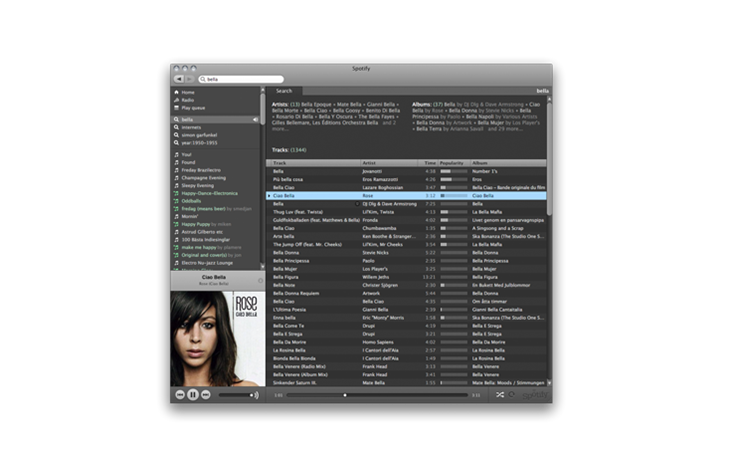
Task: Pause the current song
Action: (x=193, y=395)
